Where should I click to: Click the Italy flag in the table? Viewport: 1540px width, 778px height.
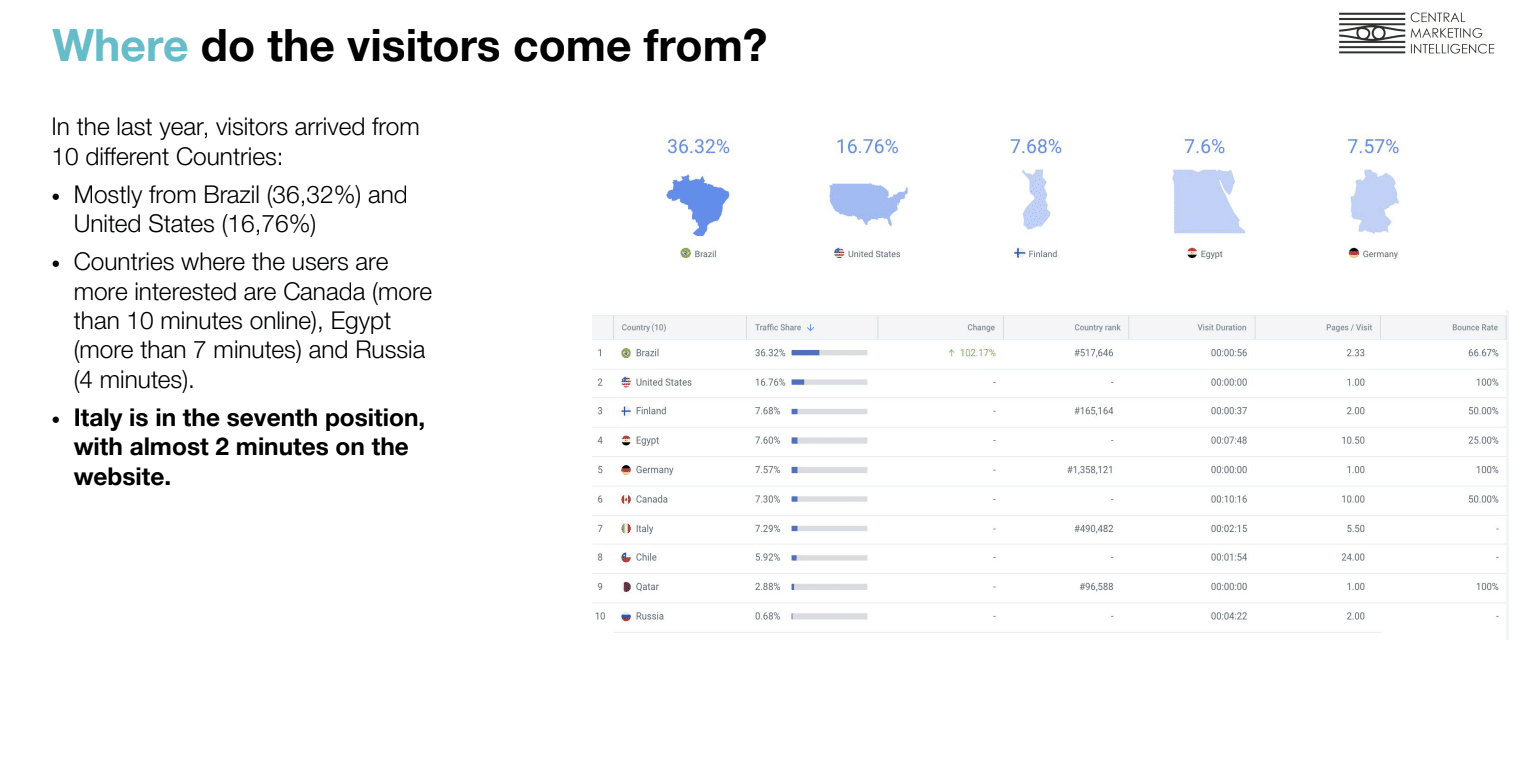pos(626,528)
